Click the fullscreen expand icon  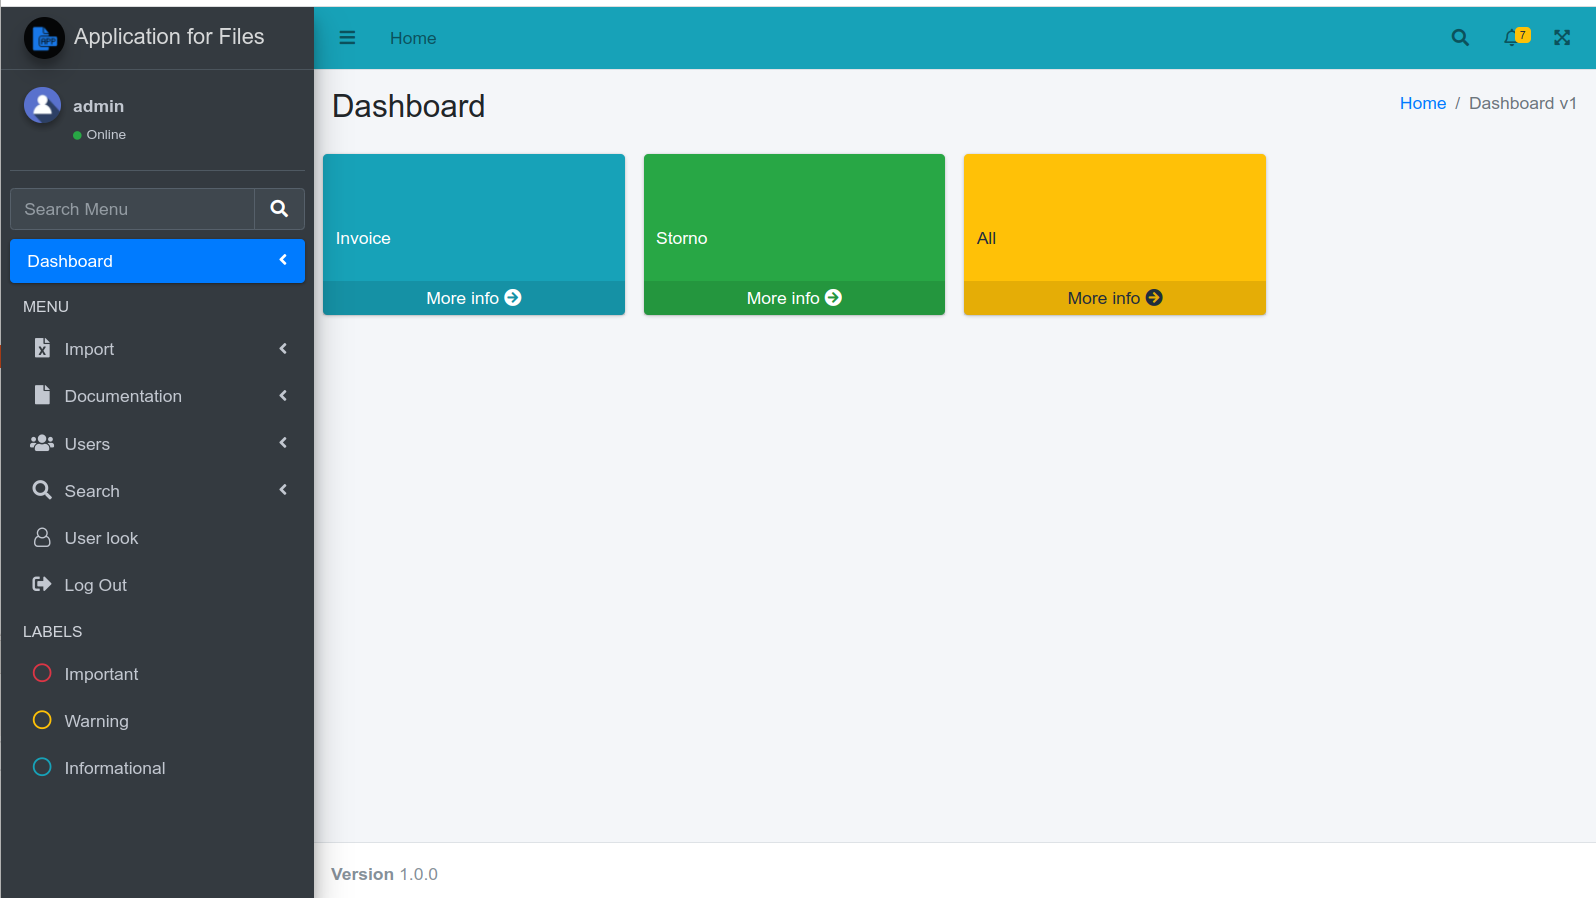click(x=1562, y=38)
